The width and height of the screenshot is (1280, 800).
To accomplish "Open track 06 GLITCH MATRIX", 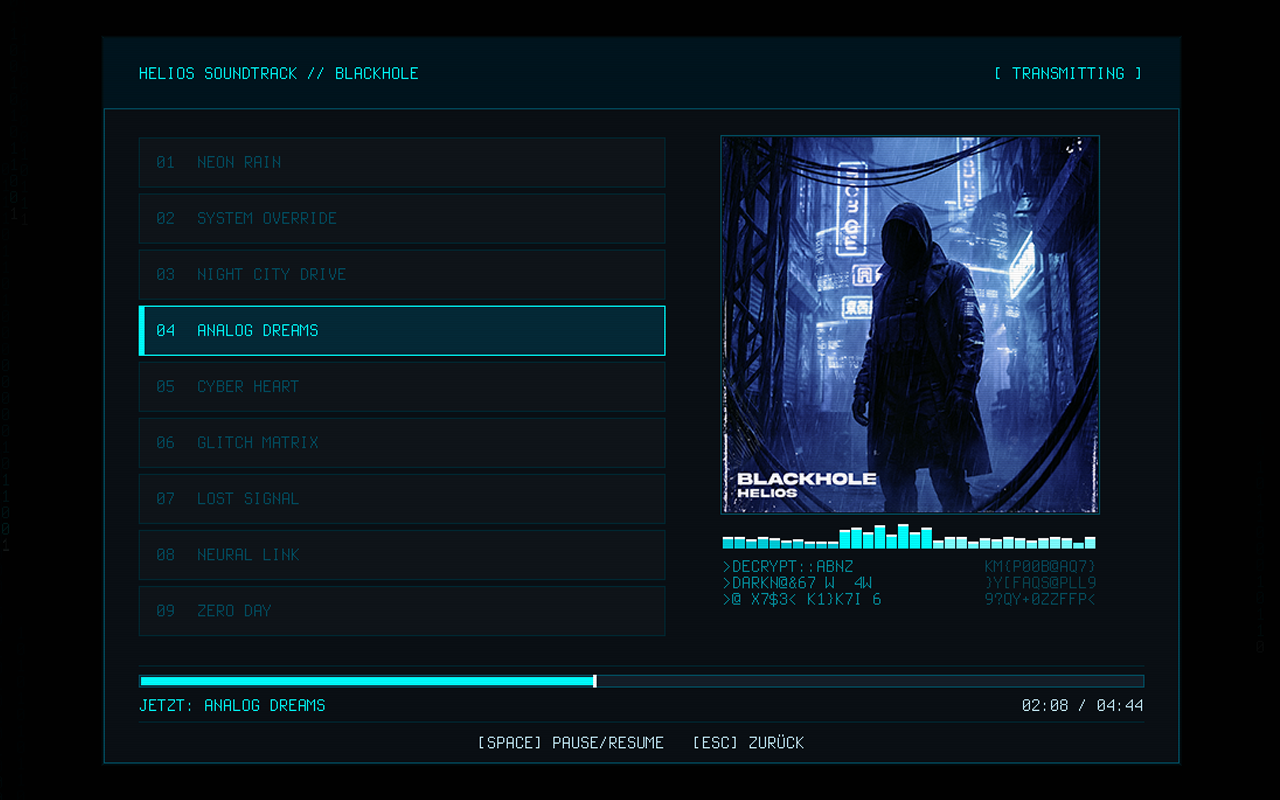I will [x=400, y=442].
